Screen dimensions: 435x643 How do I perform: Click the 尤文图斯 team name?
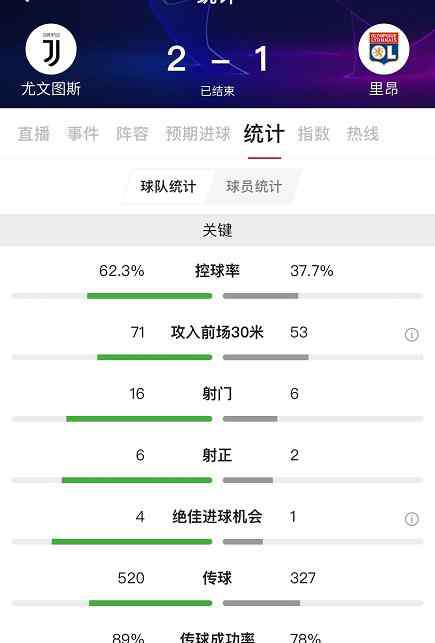coord(51,89)
